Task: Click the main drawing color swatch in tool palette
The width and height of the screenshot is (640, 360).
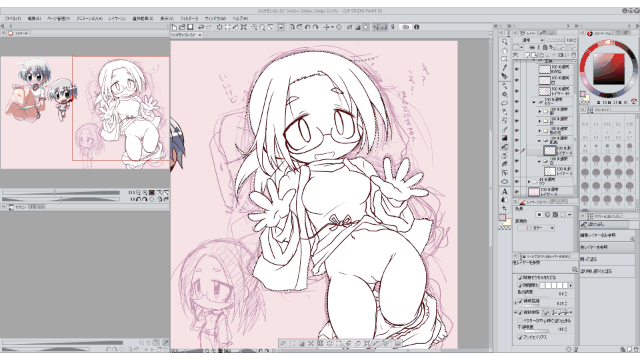Action: coord(502,218)
